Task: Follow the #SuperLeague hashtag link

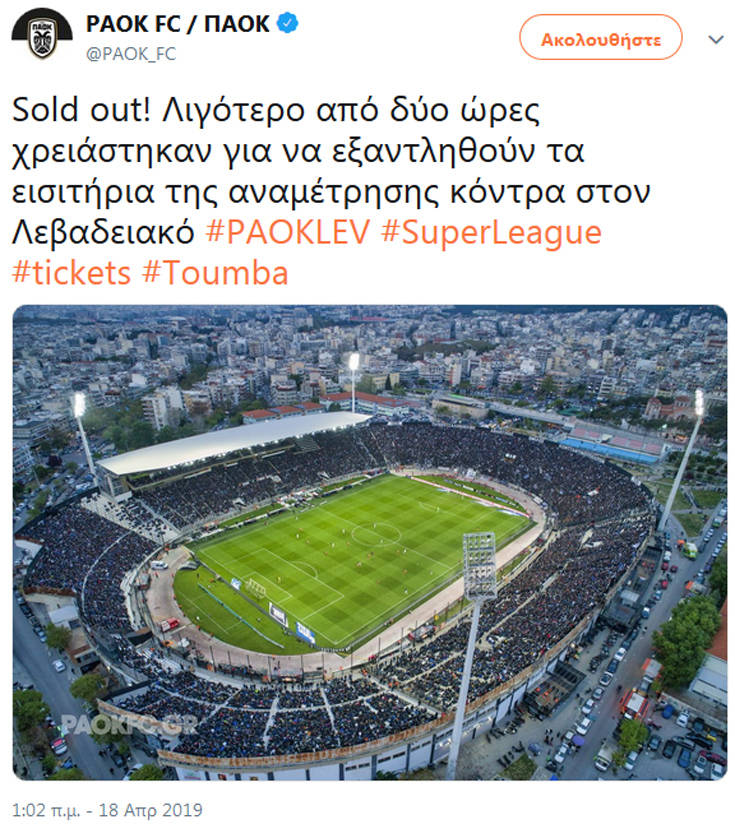Action: (491, 233)
